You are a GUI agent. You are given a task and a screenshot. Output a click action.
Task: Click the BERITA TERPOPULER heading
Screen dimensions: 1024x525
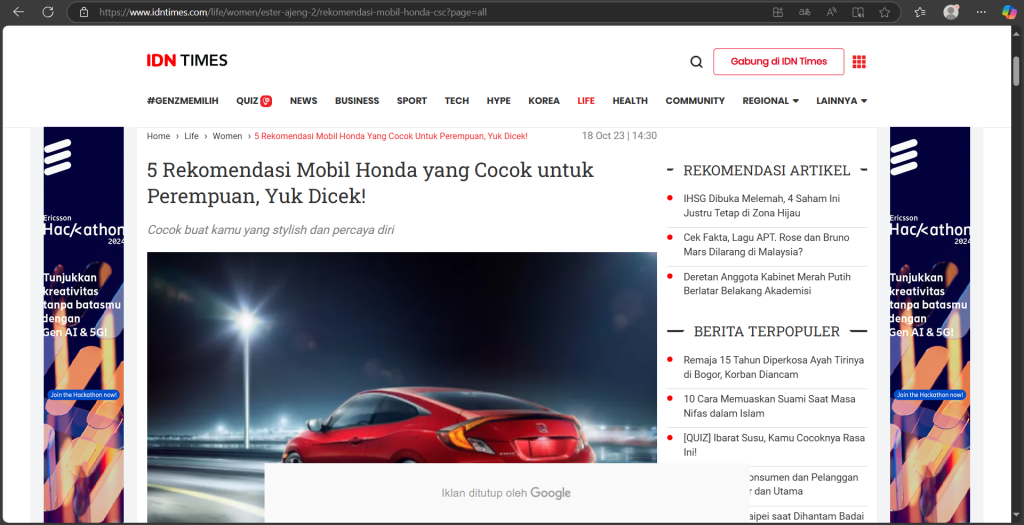[x=767, y=332]
